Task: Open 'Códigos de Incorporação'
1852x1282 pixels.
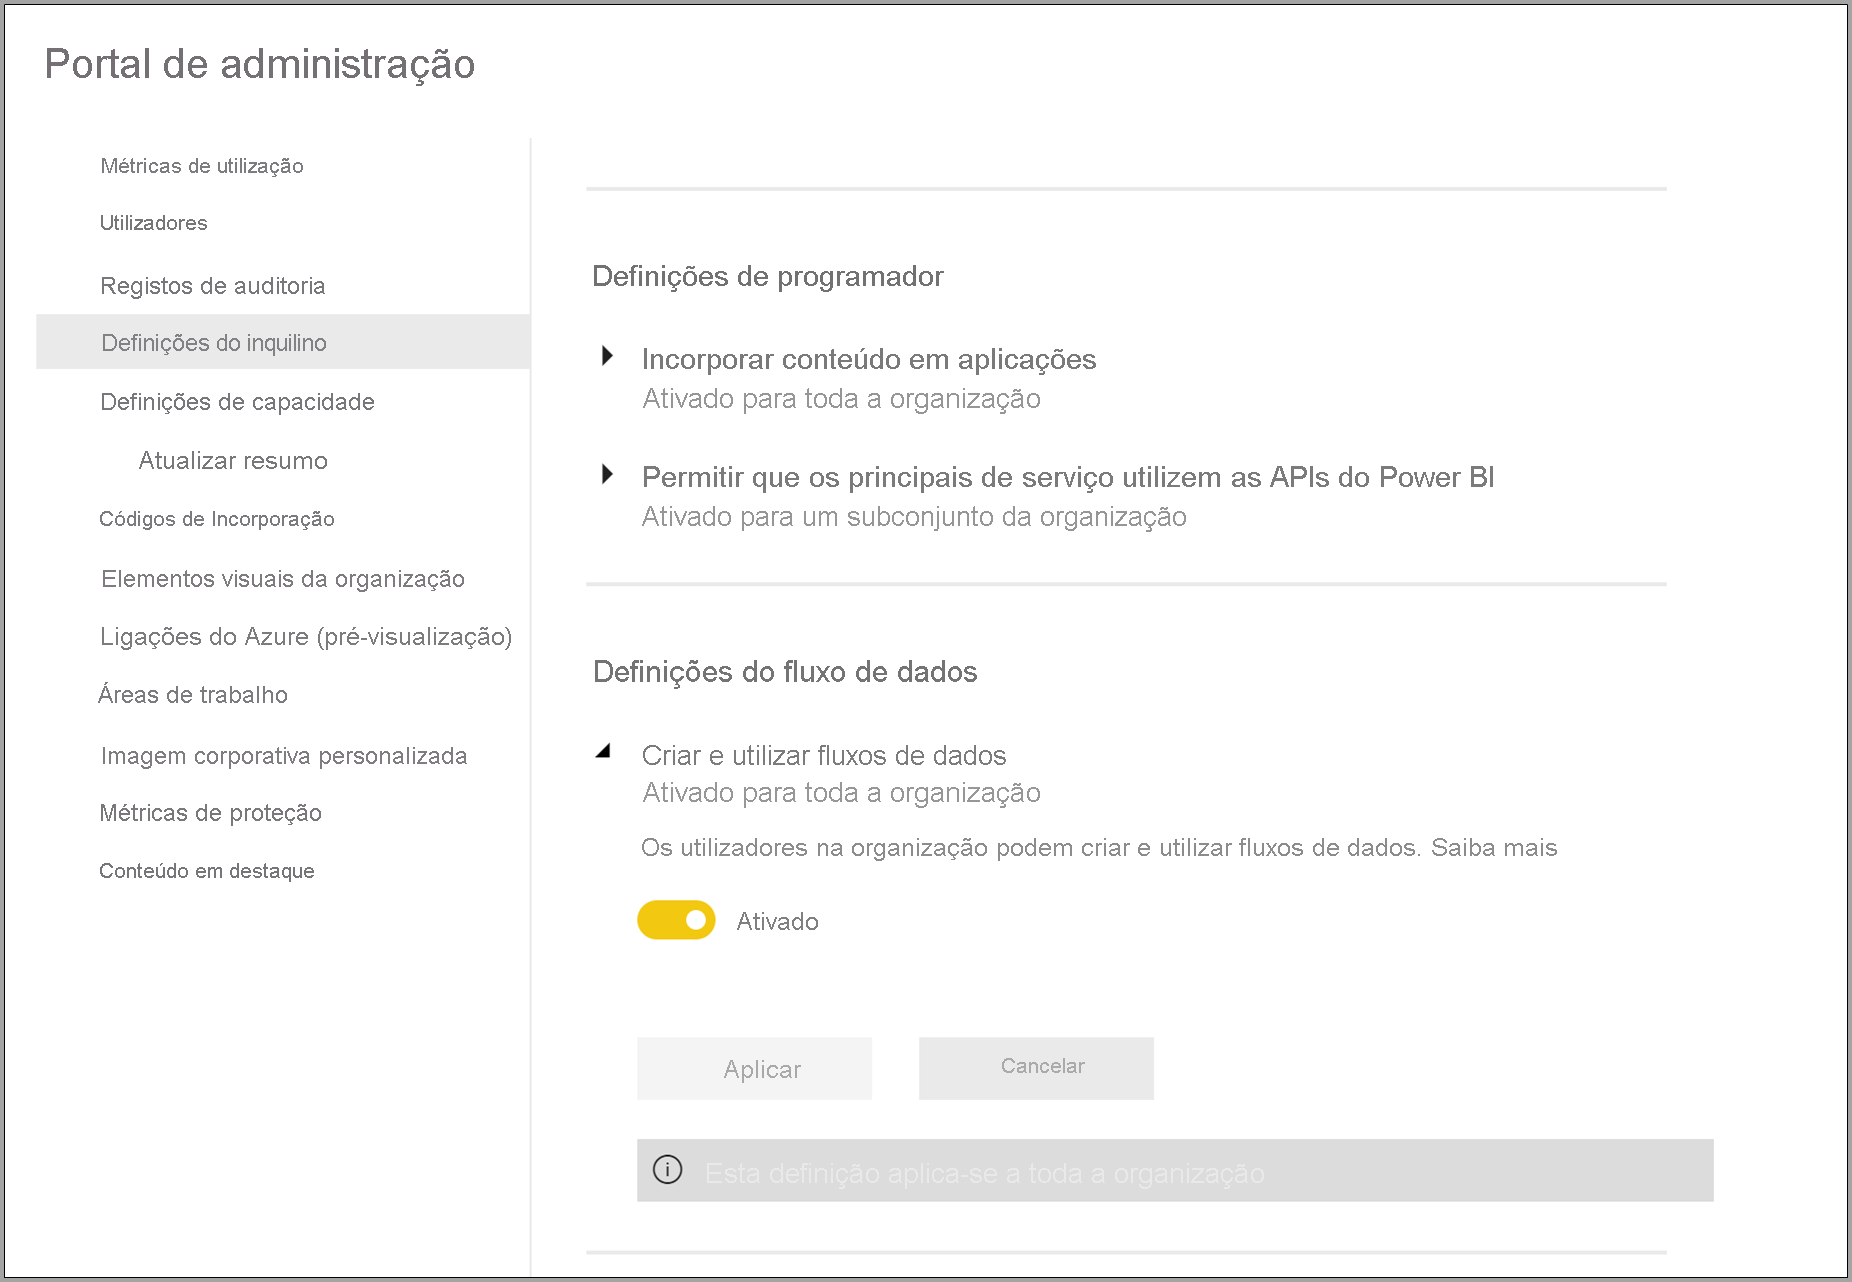Action: pos(217,519)
